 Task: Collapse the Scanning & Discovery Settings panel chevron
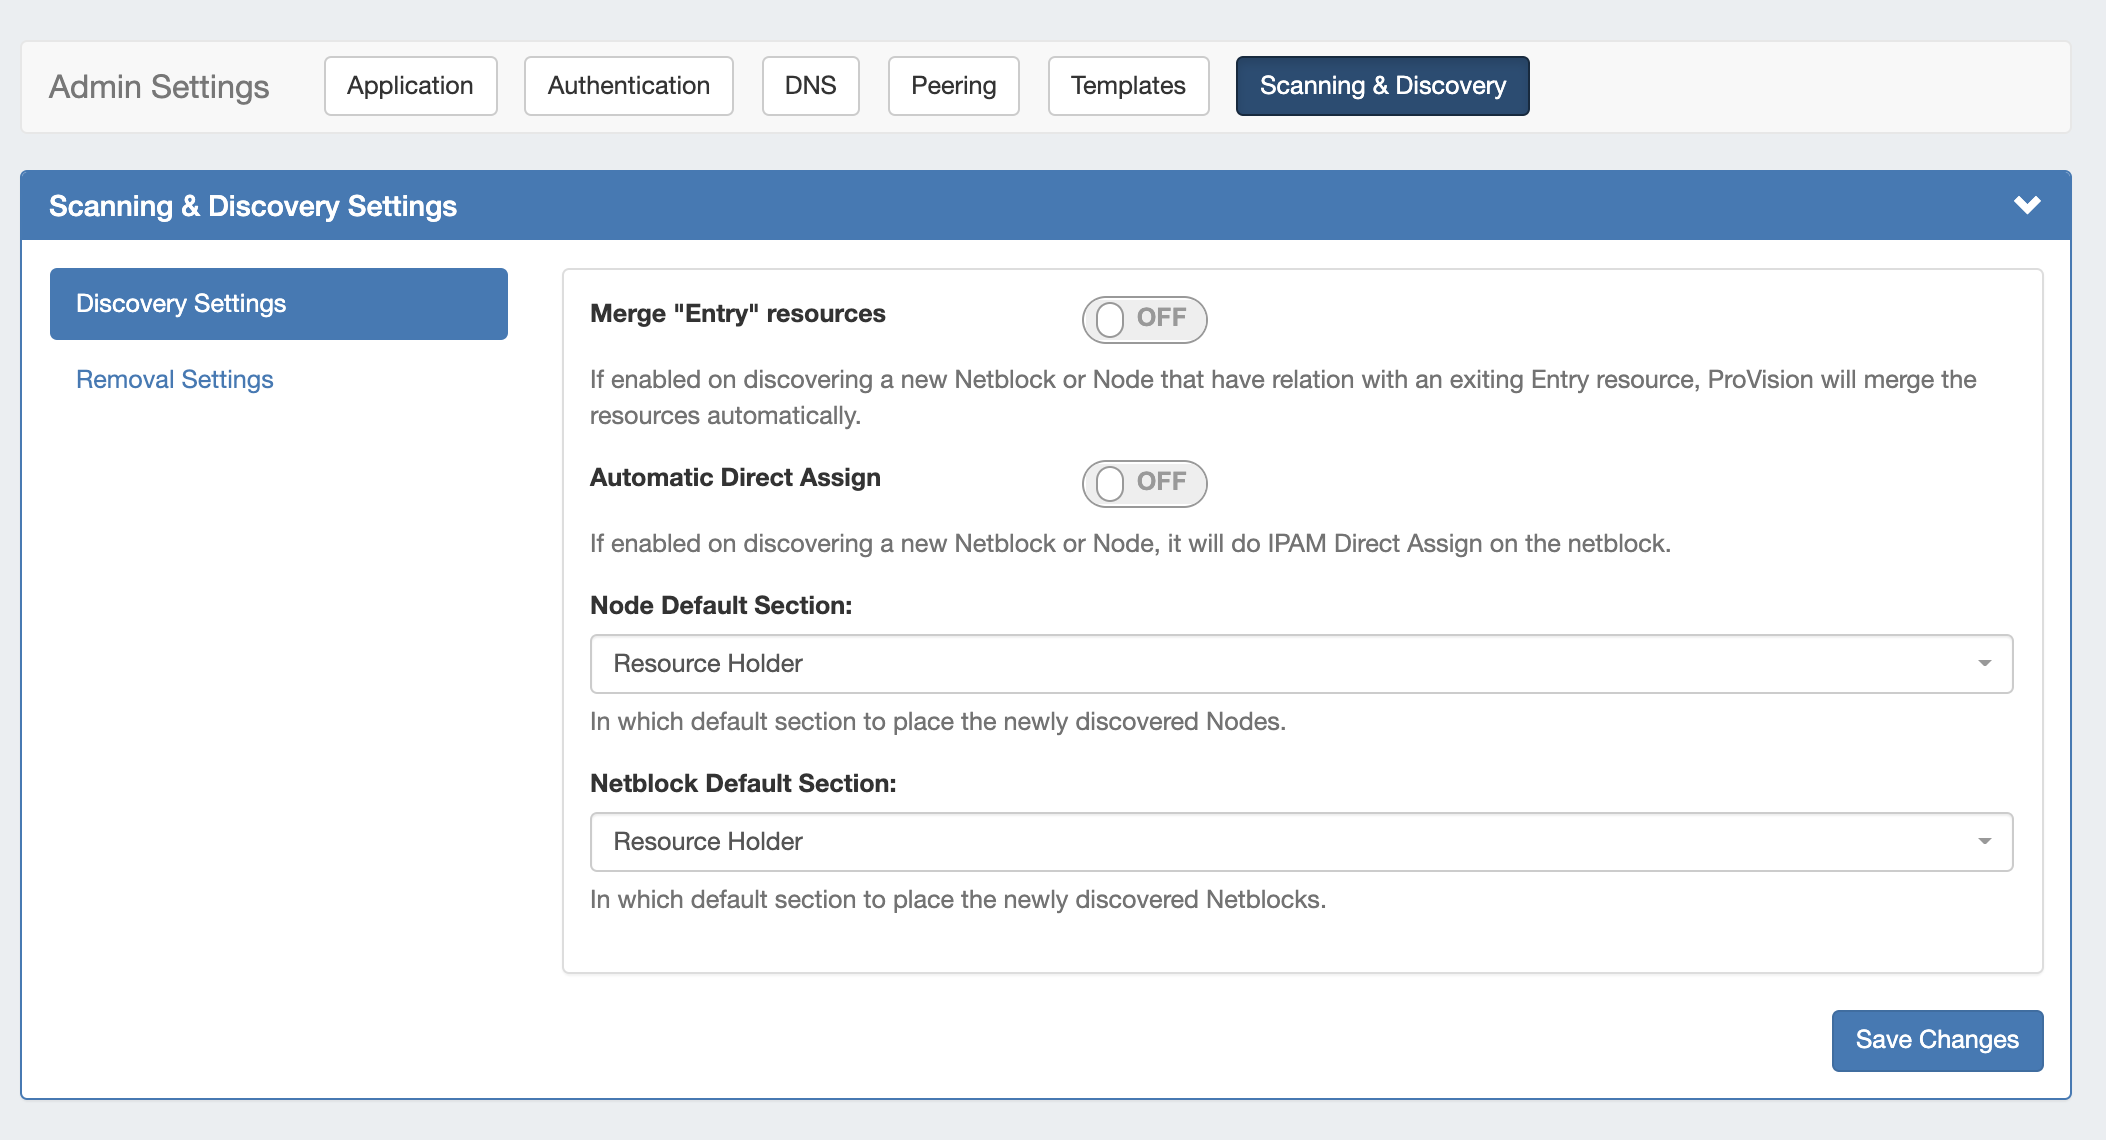point(2026,205)
